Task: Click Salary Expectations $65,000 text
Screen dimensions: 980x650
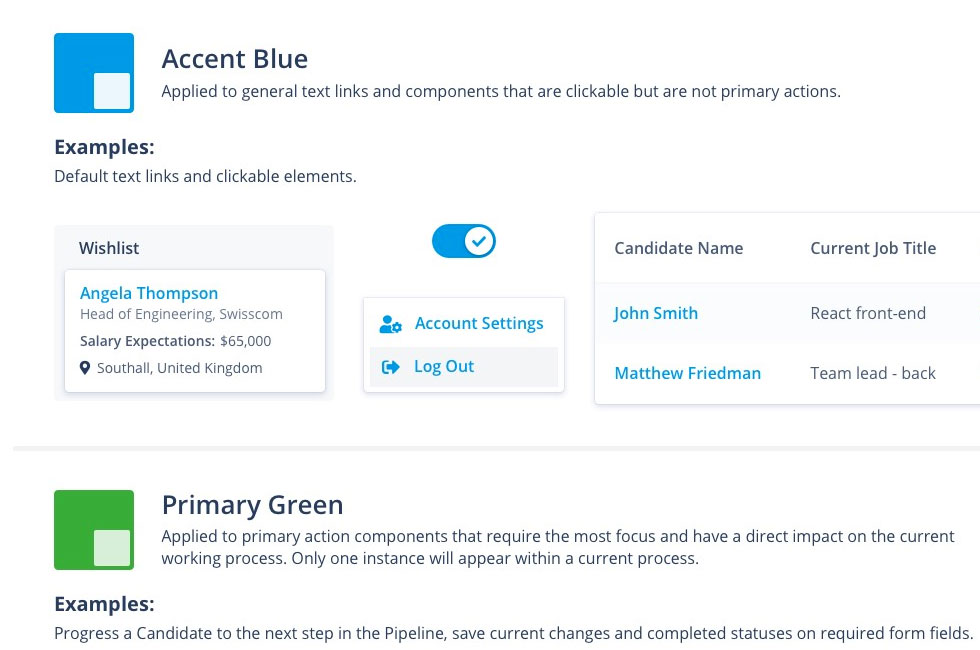Action: coord(176,341)
